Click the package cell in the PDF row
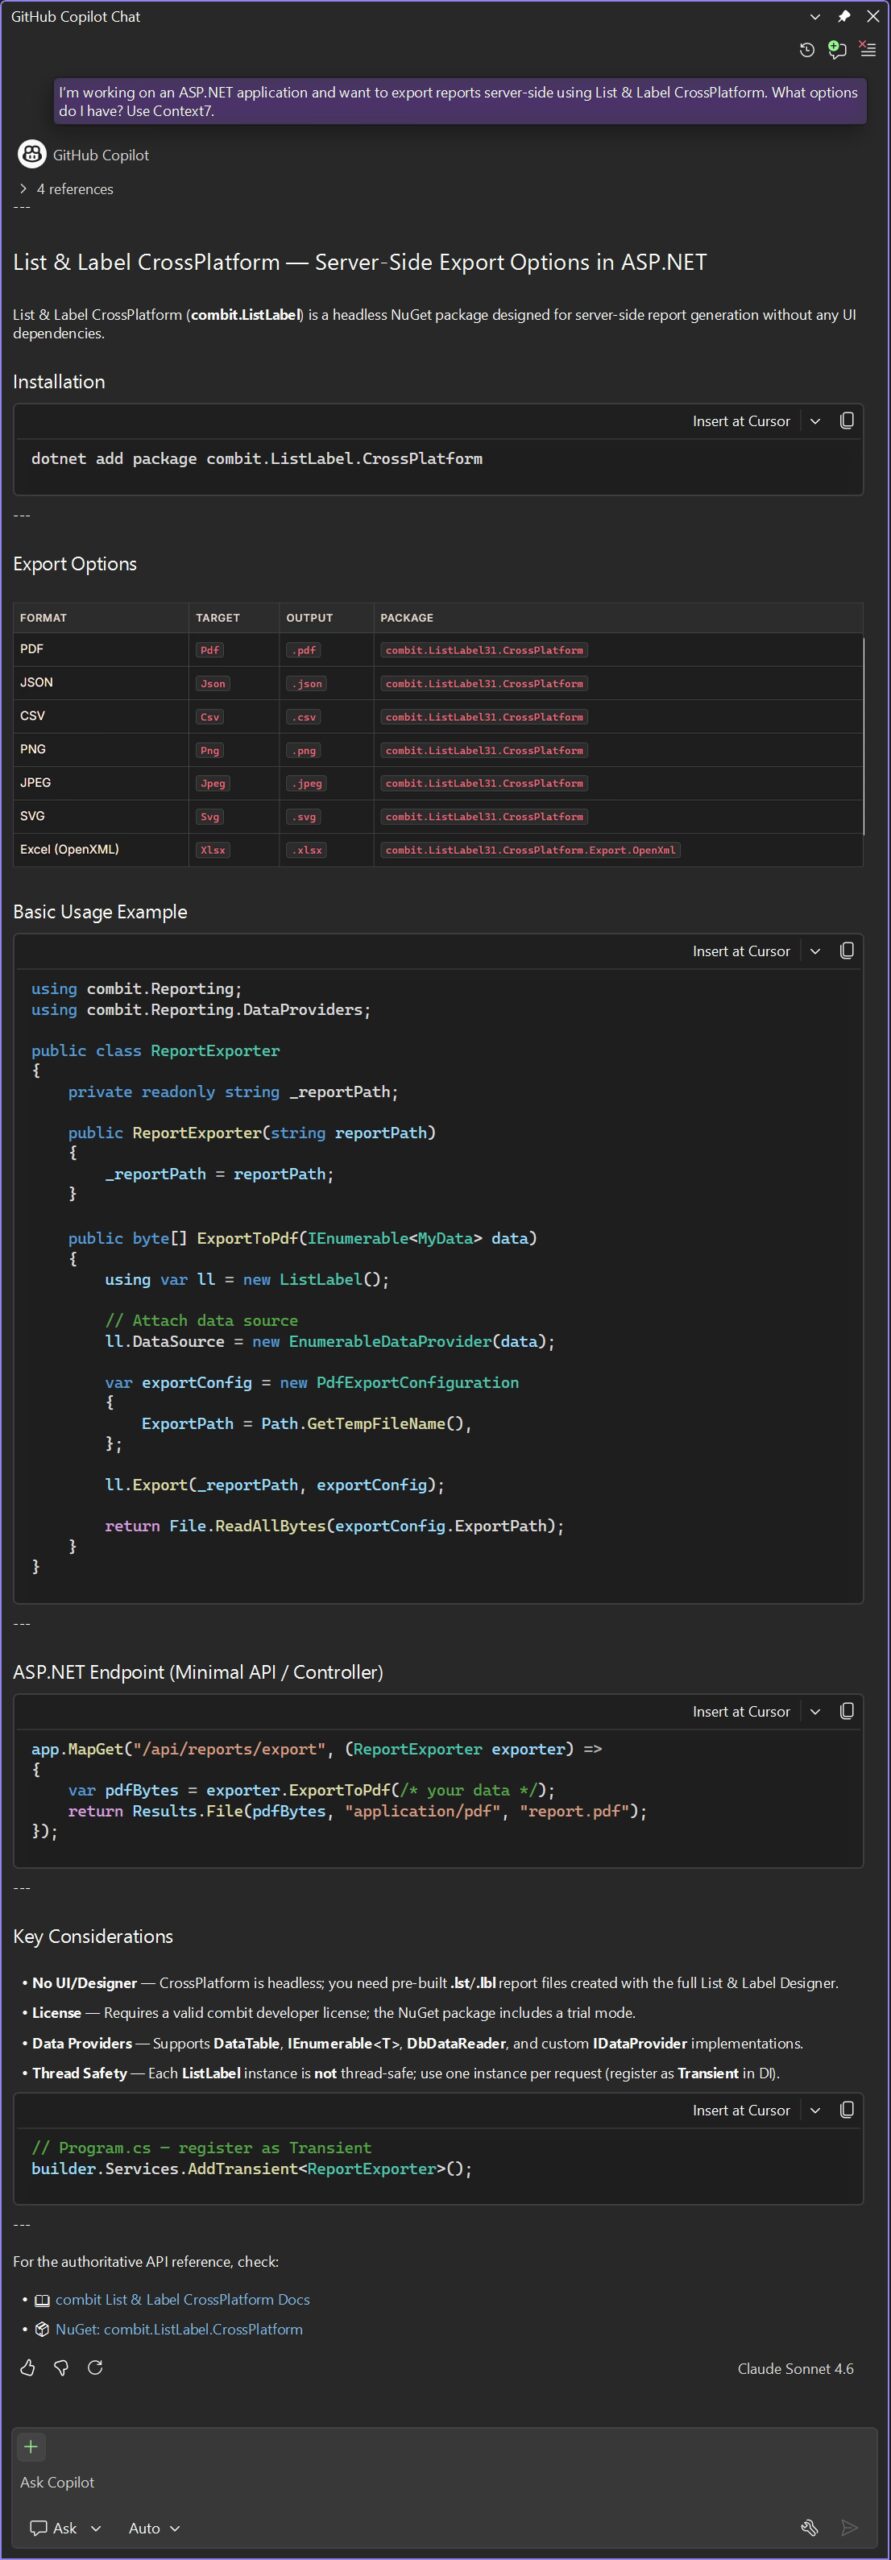 point(484,650)
